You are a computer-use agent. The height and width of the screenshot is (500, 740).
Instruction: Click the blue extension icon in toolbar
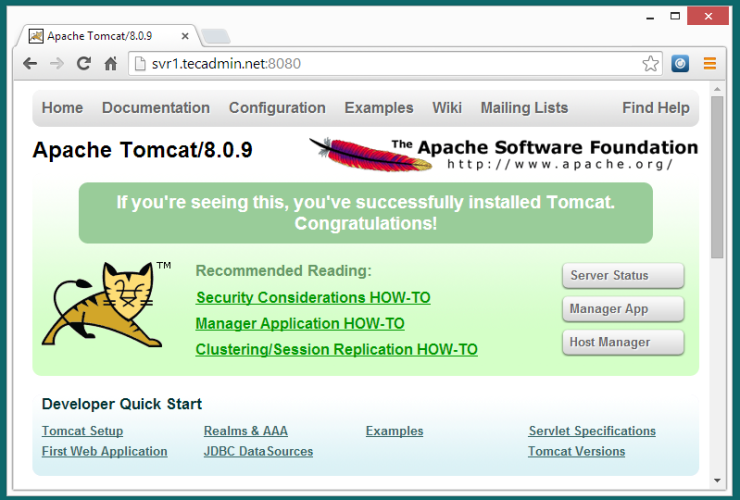tap(680, 64)
